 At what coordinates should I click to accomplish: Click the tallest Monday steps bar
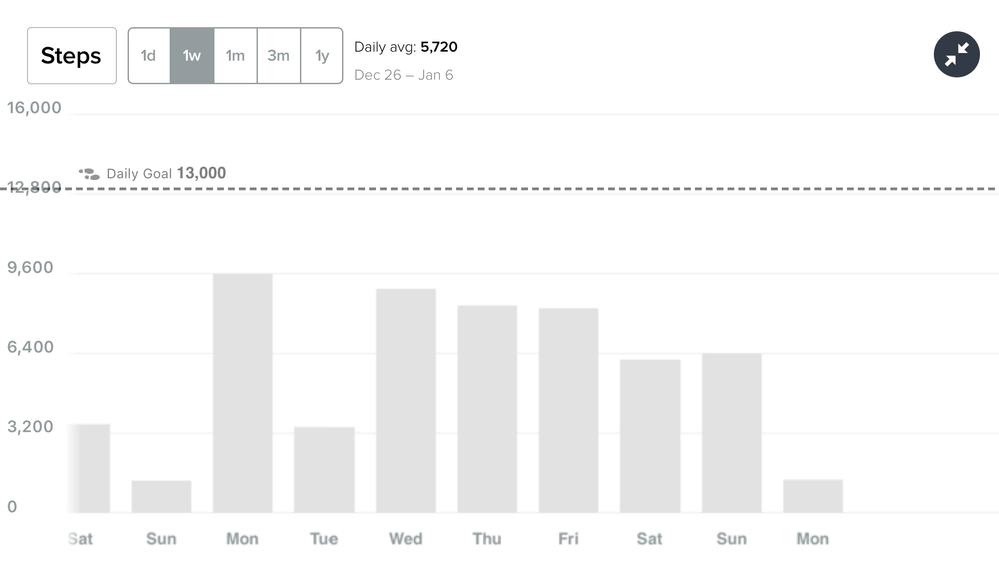(x=242, y=393)
